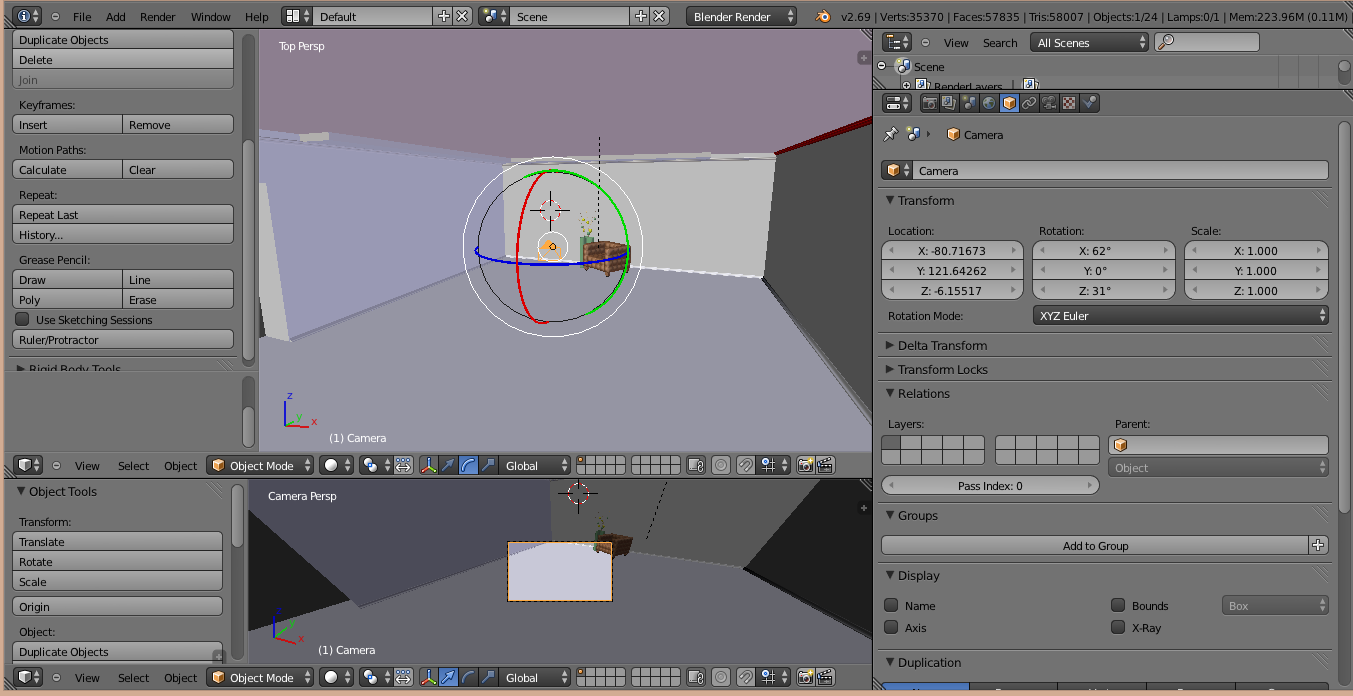
Task: Delete the current Scene with X icon
Action: pos(658,16)
